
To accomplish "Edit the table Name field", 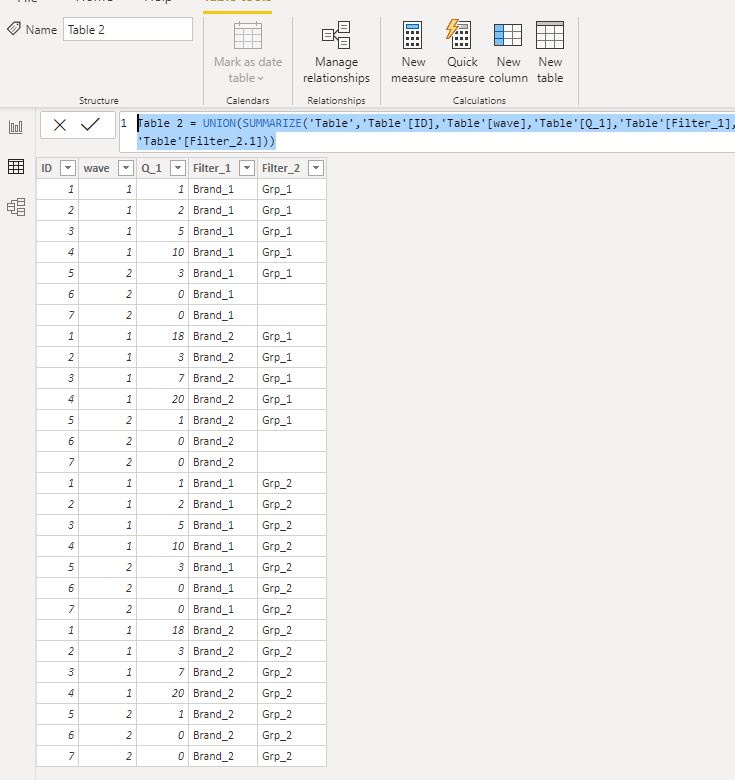I will tap(128, 29).
